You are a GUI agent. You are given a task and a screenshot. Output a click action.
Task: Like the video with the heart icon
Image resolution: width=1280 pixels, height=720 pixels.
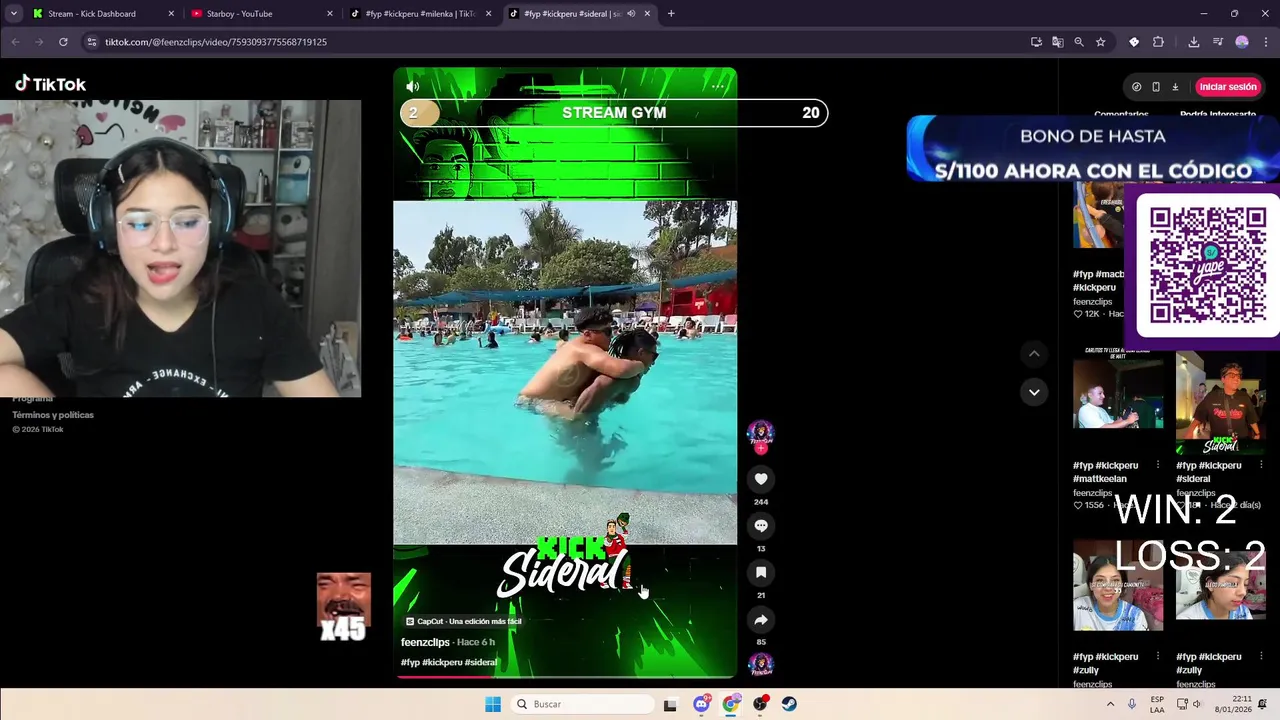click(x=761, y=479)
